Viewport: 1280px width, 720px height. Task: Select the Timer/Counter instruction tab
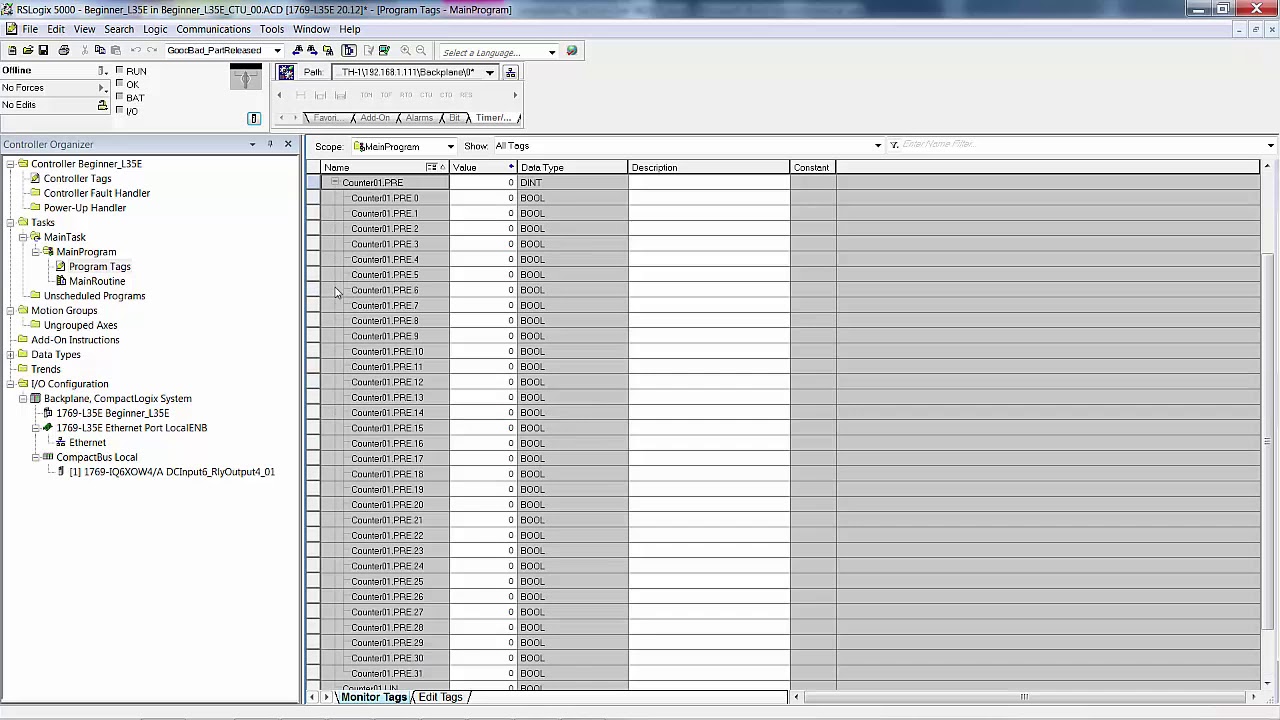493,118
